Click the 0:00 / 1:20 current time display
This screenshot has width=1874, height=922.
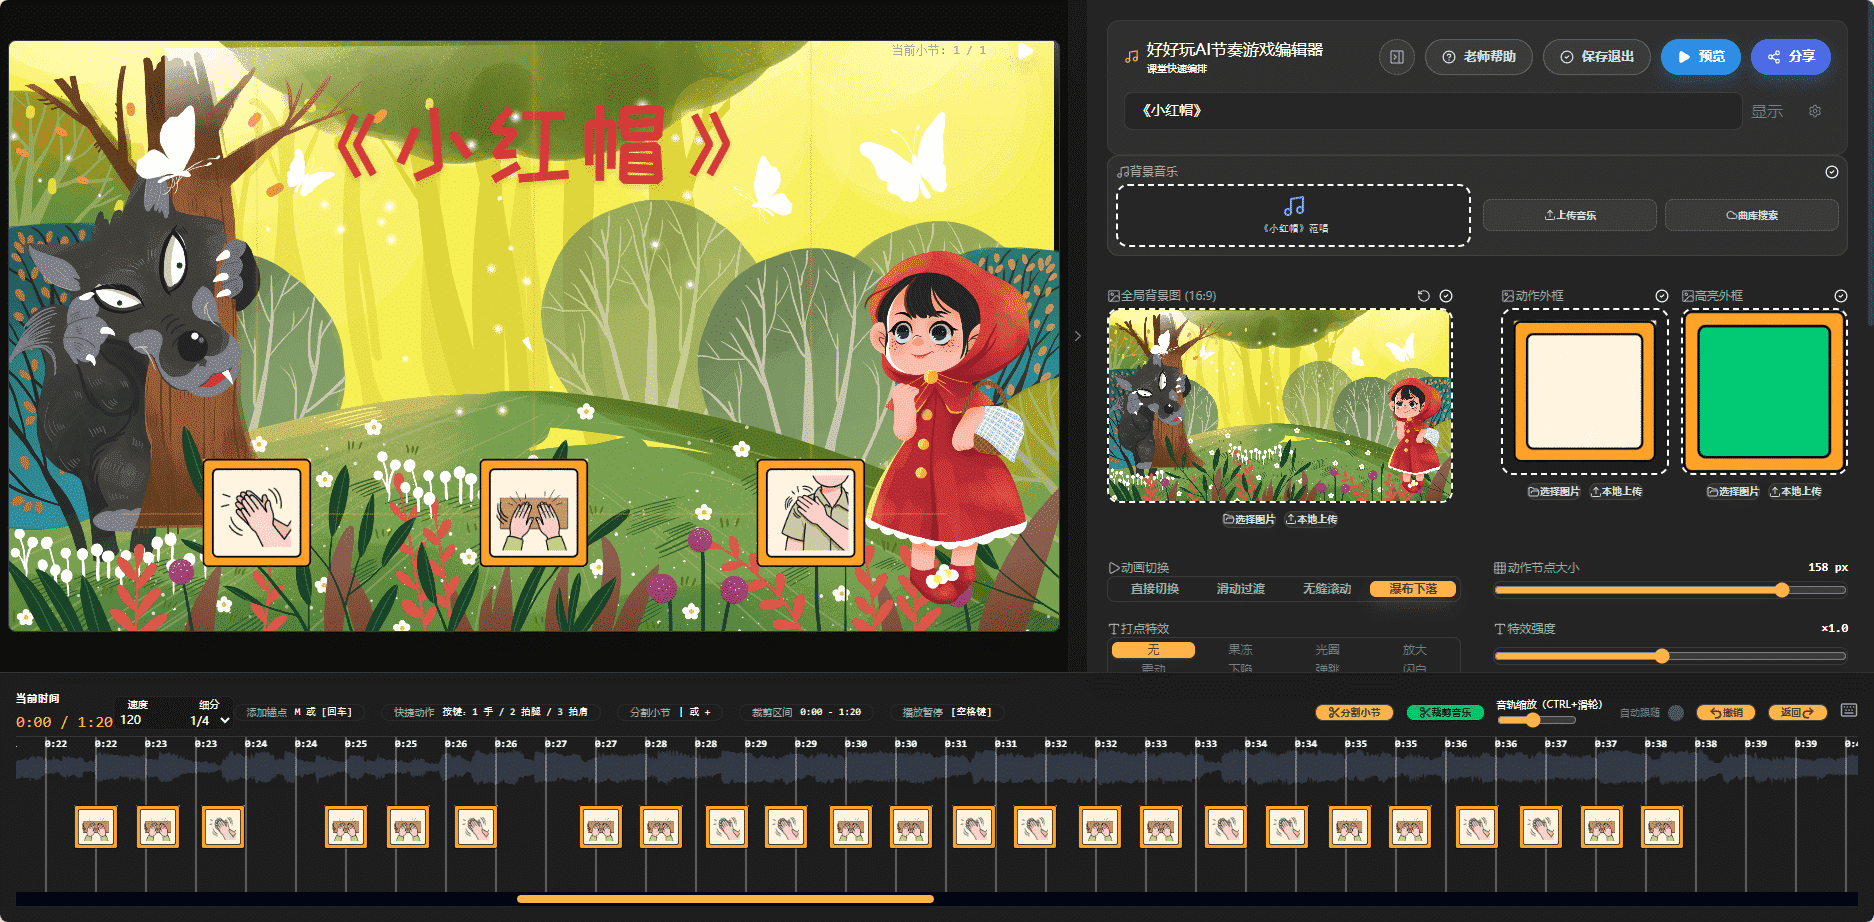pyautogui.click(x=64, y=722)
